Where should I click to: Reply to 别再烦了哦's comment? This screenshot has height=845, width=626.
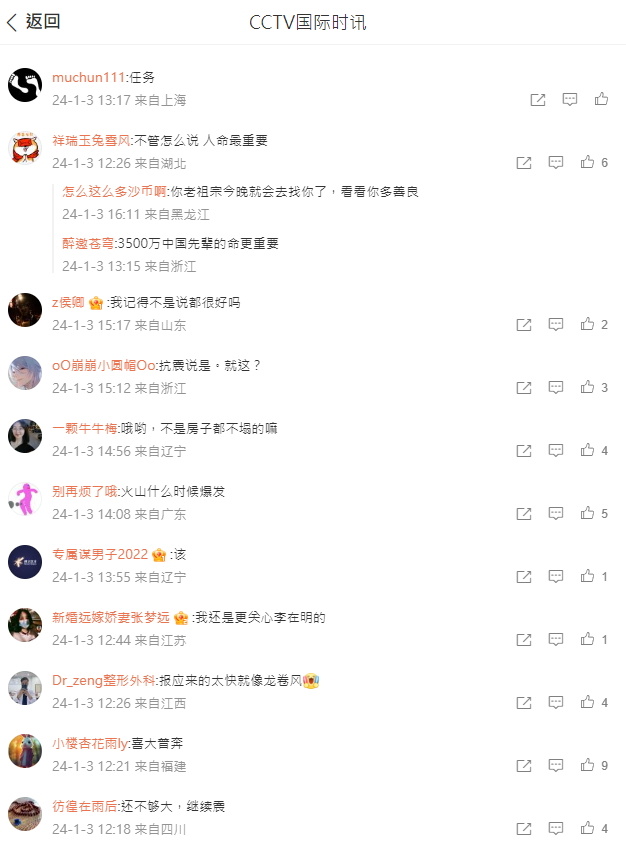[x=555, y=514]
